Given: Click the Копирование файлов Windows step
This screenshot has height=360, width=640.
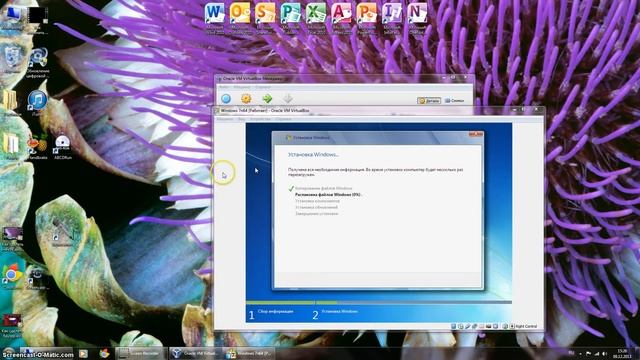Looking at the screenshot, I should point(323,189).
